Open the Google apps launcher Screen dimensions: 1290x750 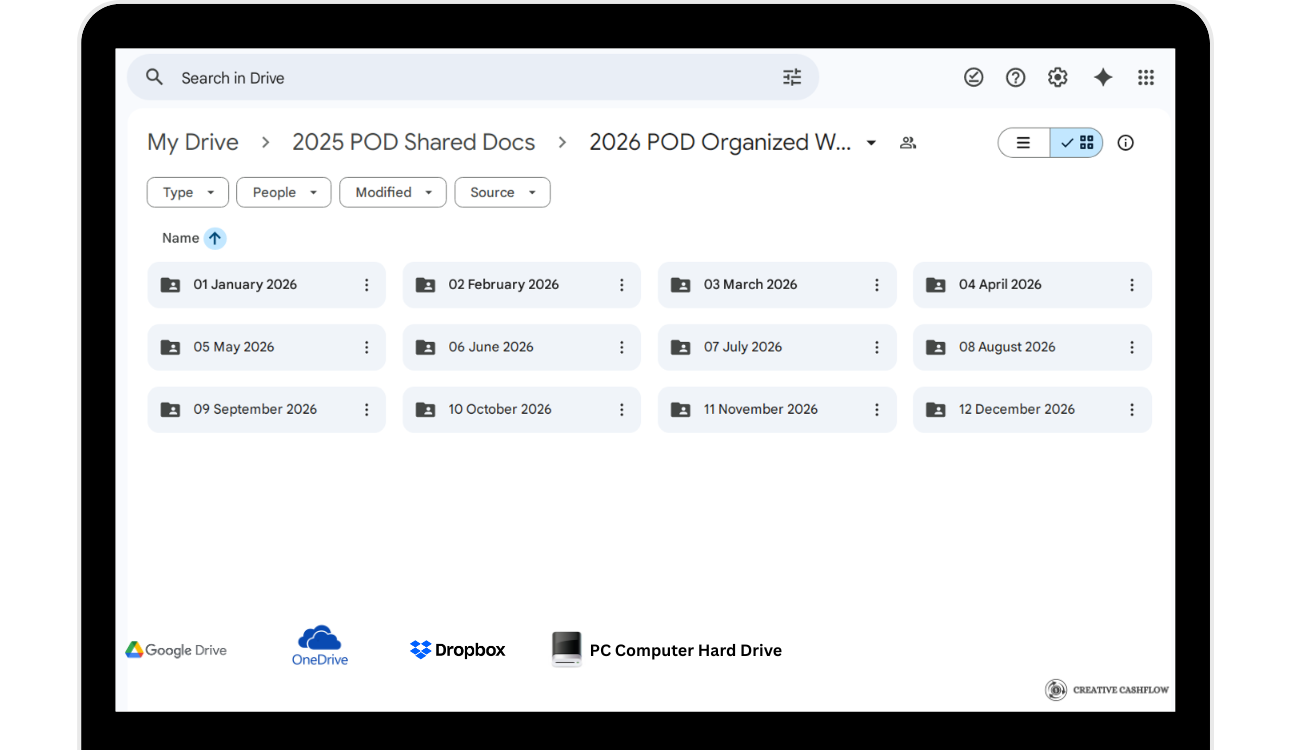(x=1146, y=77)
